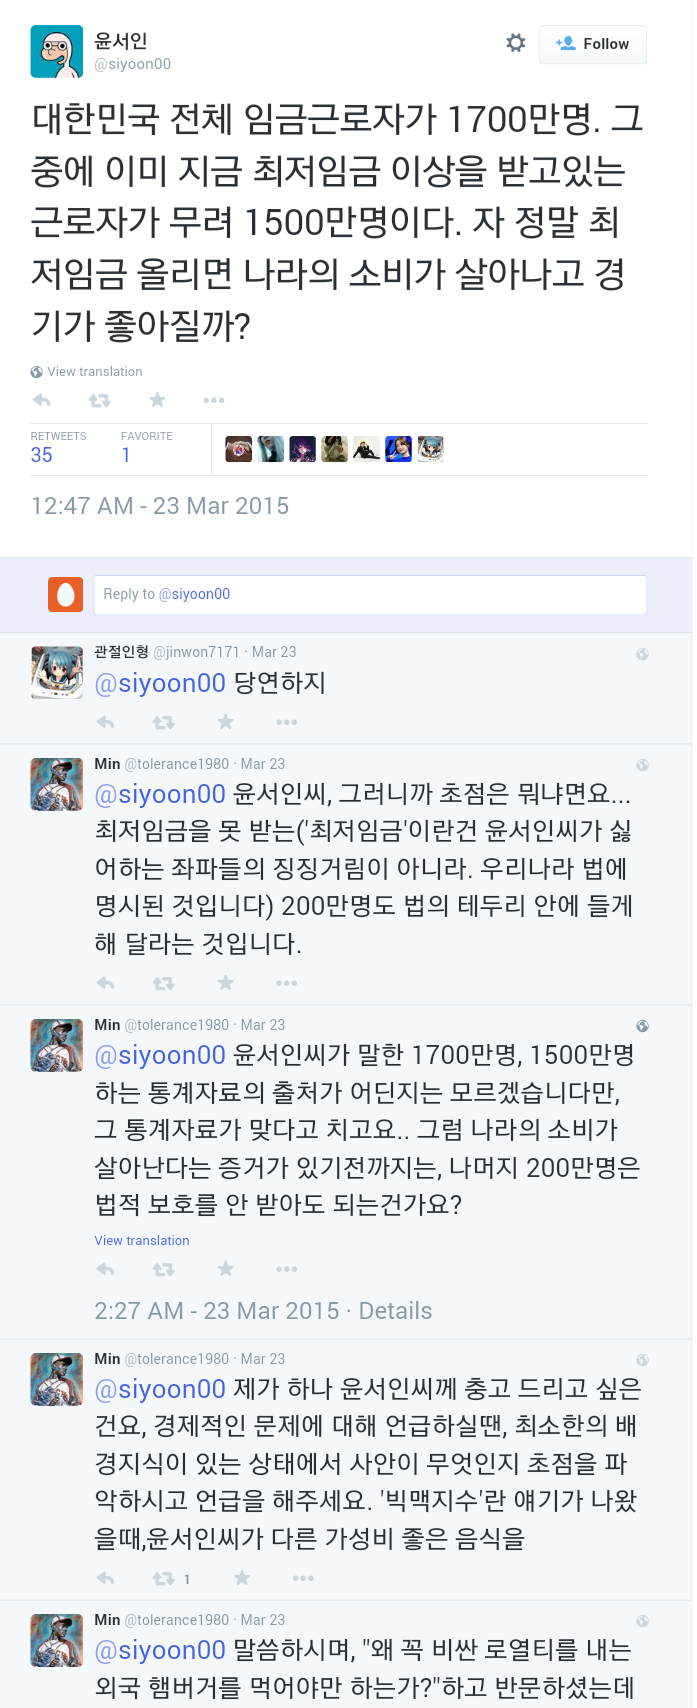
Task: Favorite the 관절인형 reply tweet
Action: click(x=226, y=722)
